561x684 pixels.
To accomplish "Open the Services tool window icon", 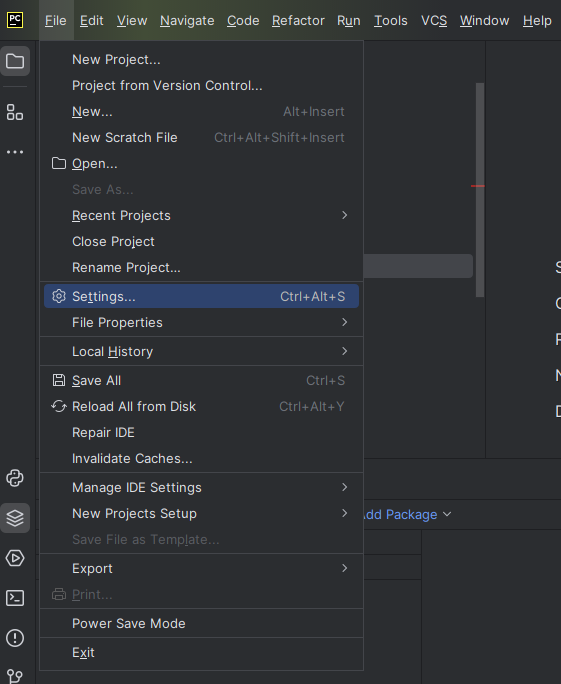I will [15, 558].
